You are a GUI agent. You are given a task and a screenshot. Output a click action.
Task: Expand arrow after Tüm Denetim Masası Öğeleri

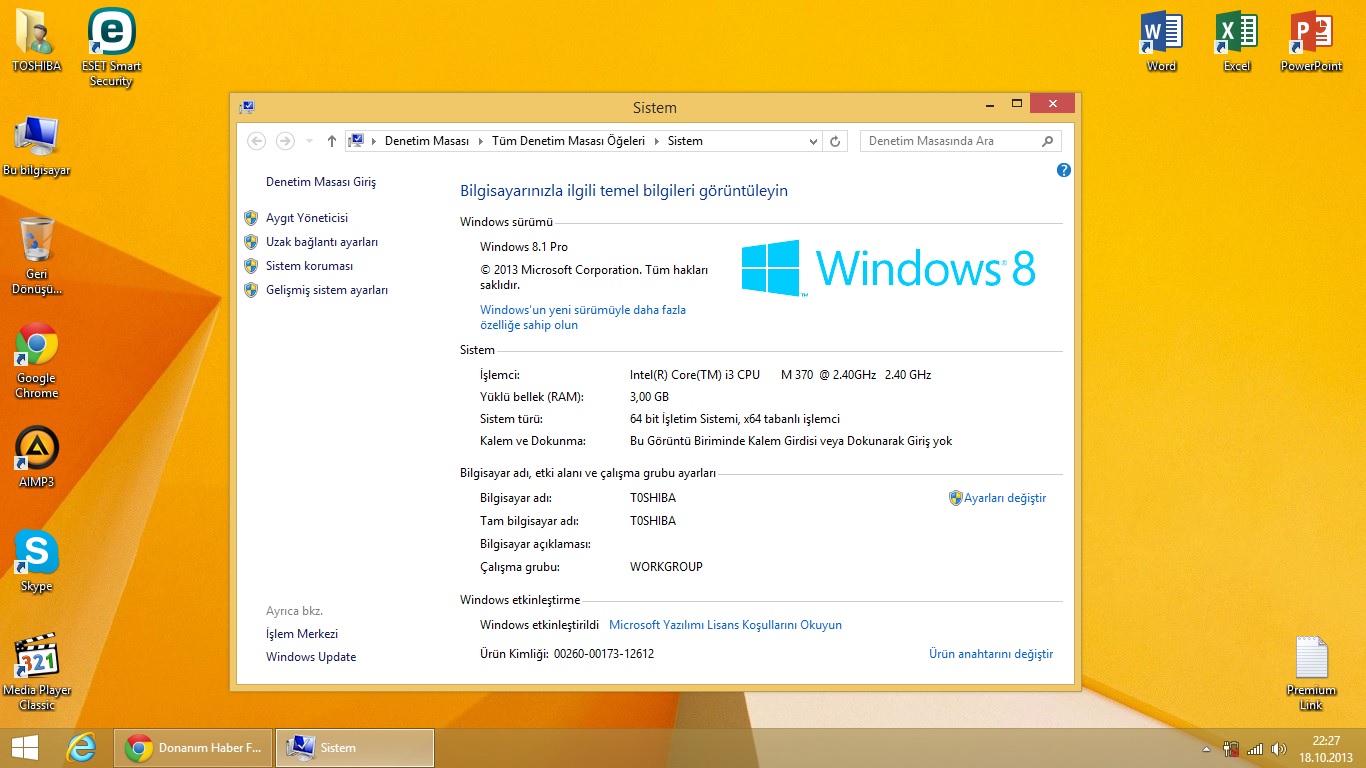656,141
